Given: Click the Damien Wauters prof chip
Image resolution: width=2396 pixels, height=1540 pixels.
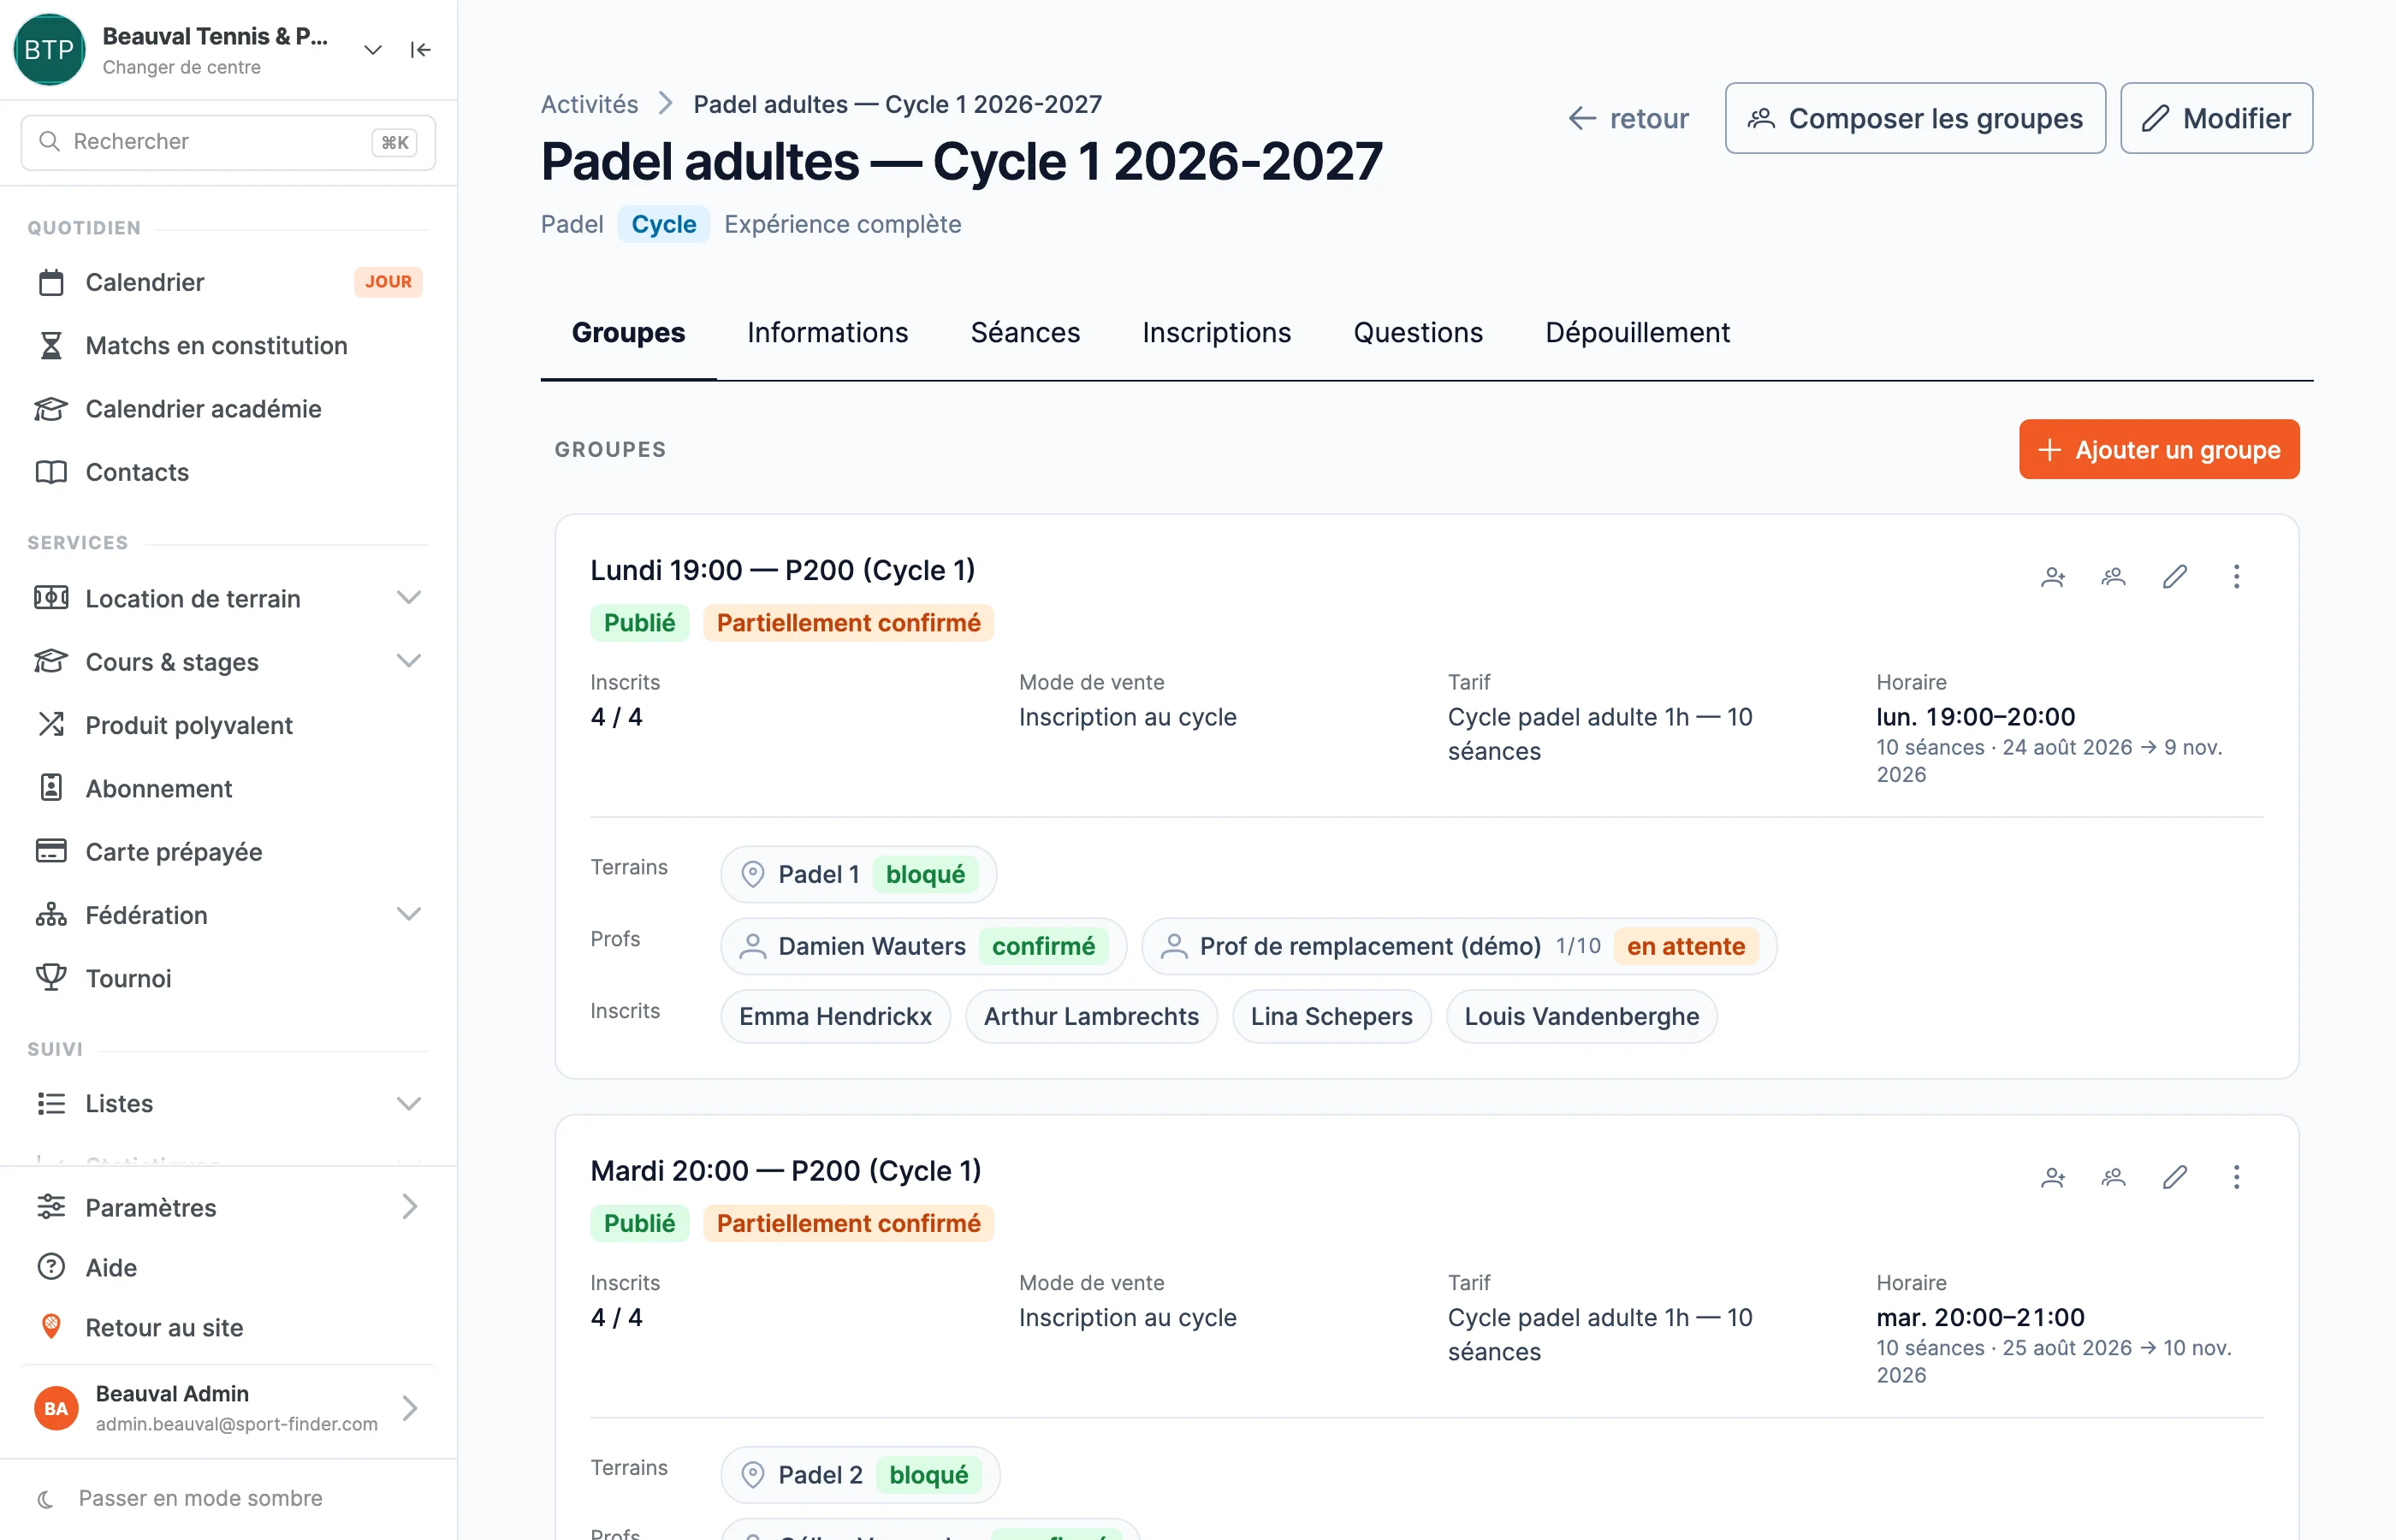Looking at the screenshot, I should point(923,946).
